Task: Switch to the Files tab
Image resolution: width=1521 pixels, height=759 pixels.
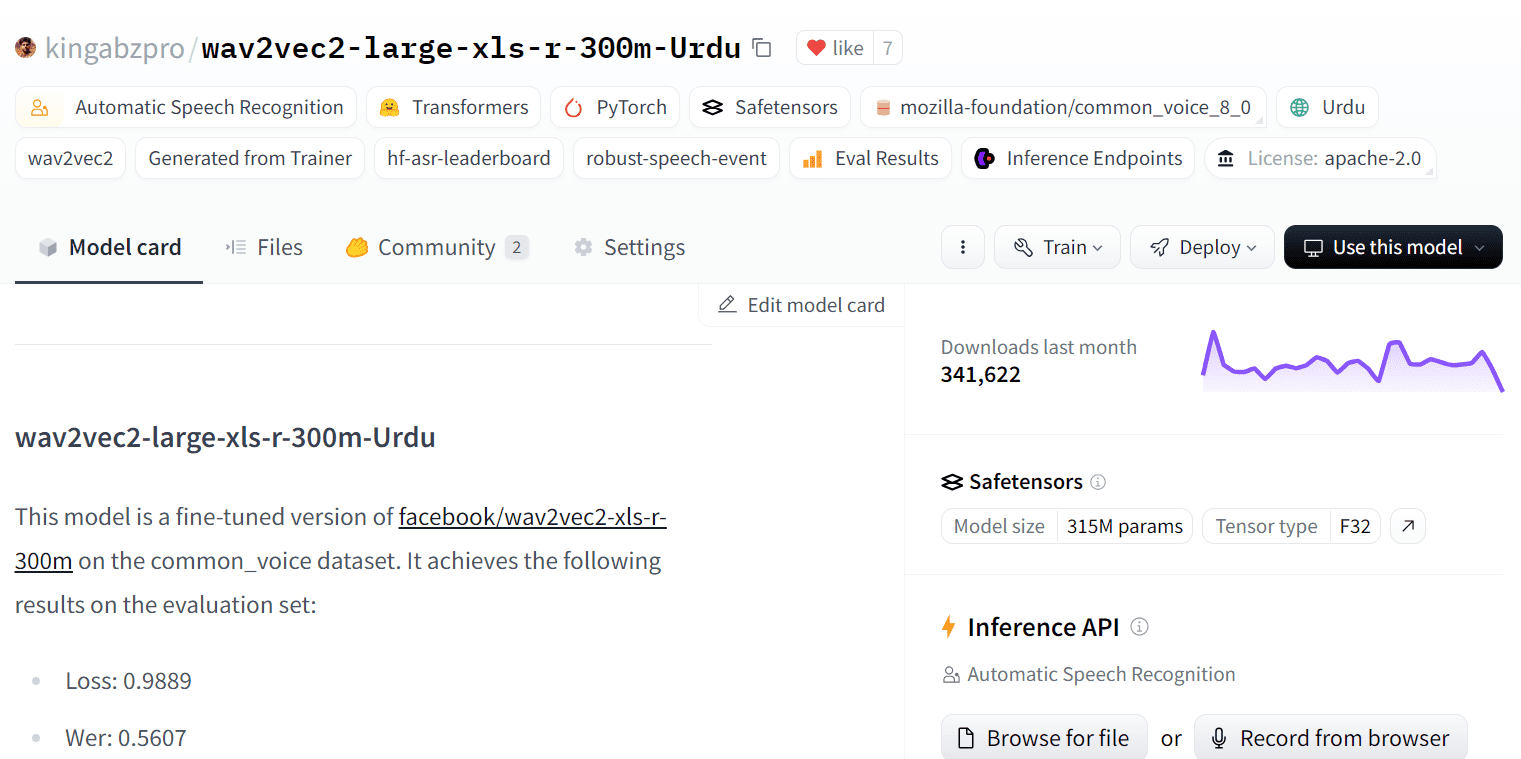Action: coord(264,247)
